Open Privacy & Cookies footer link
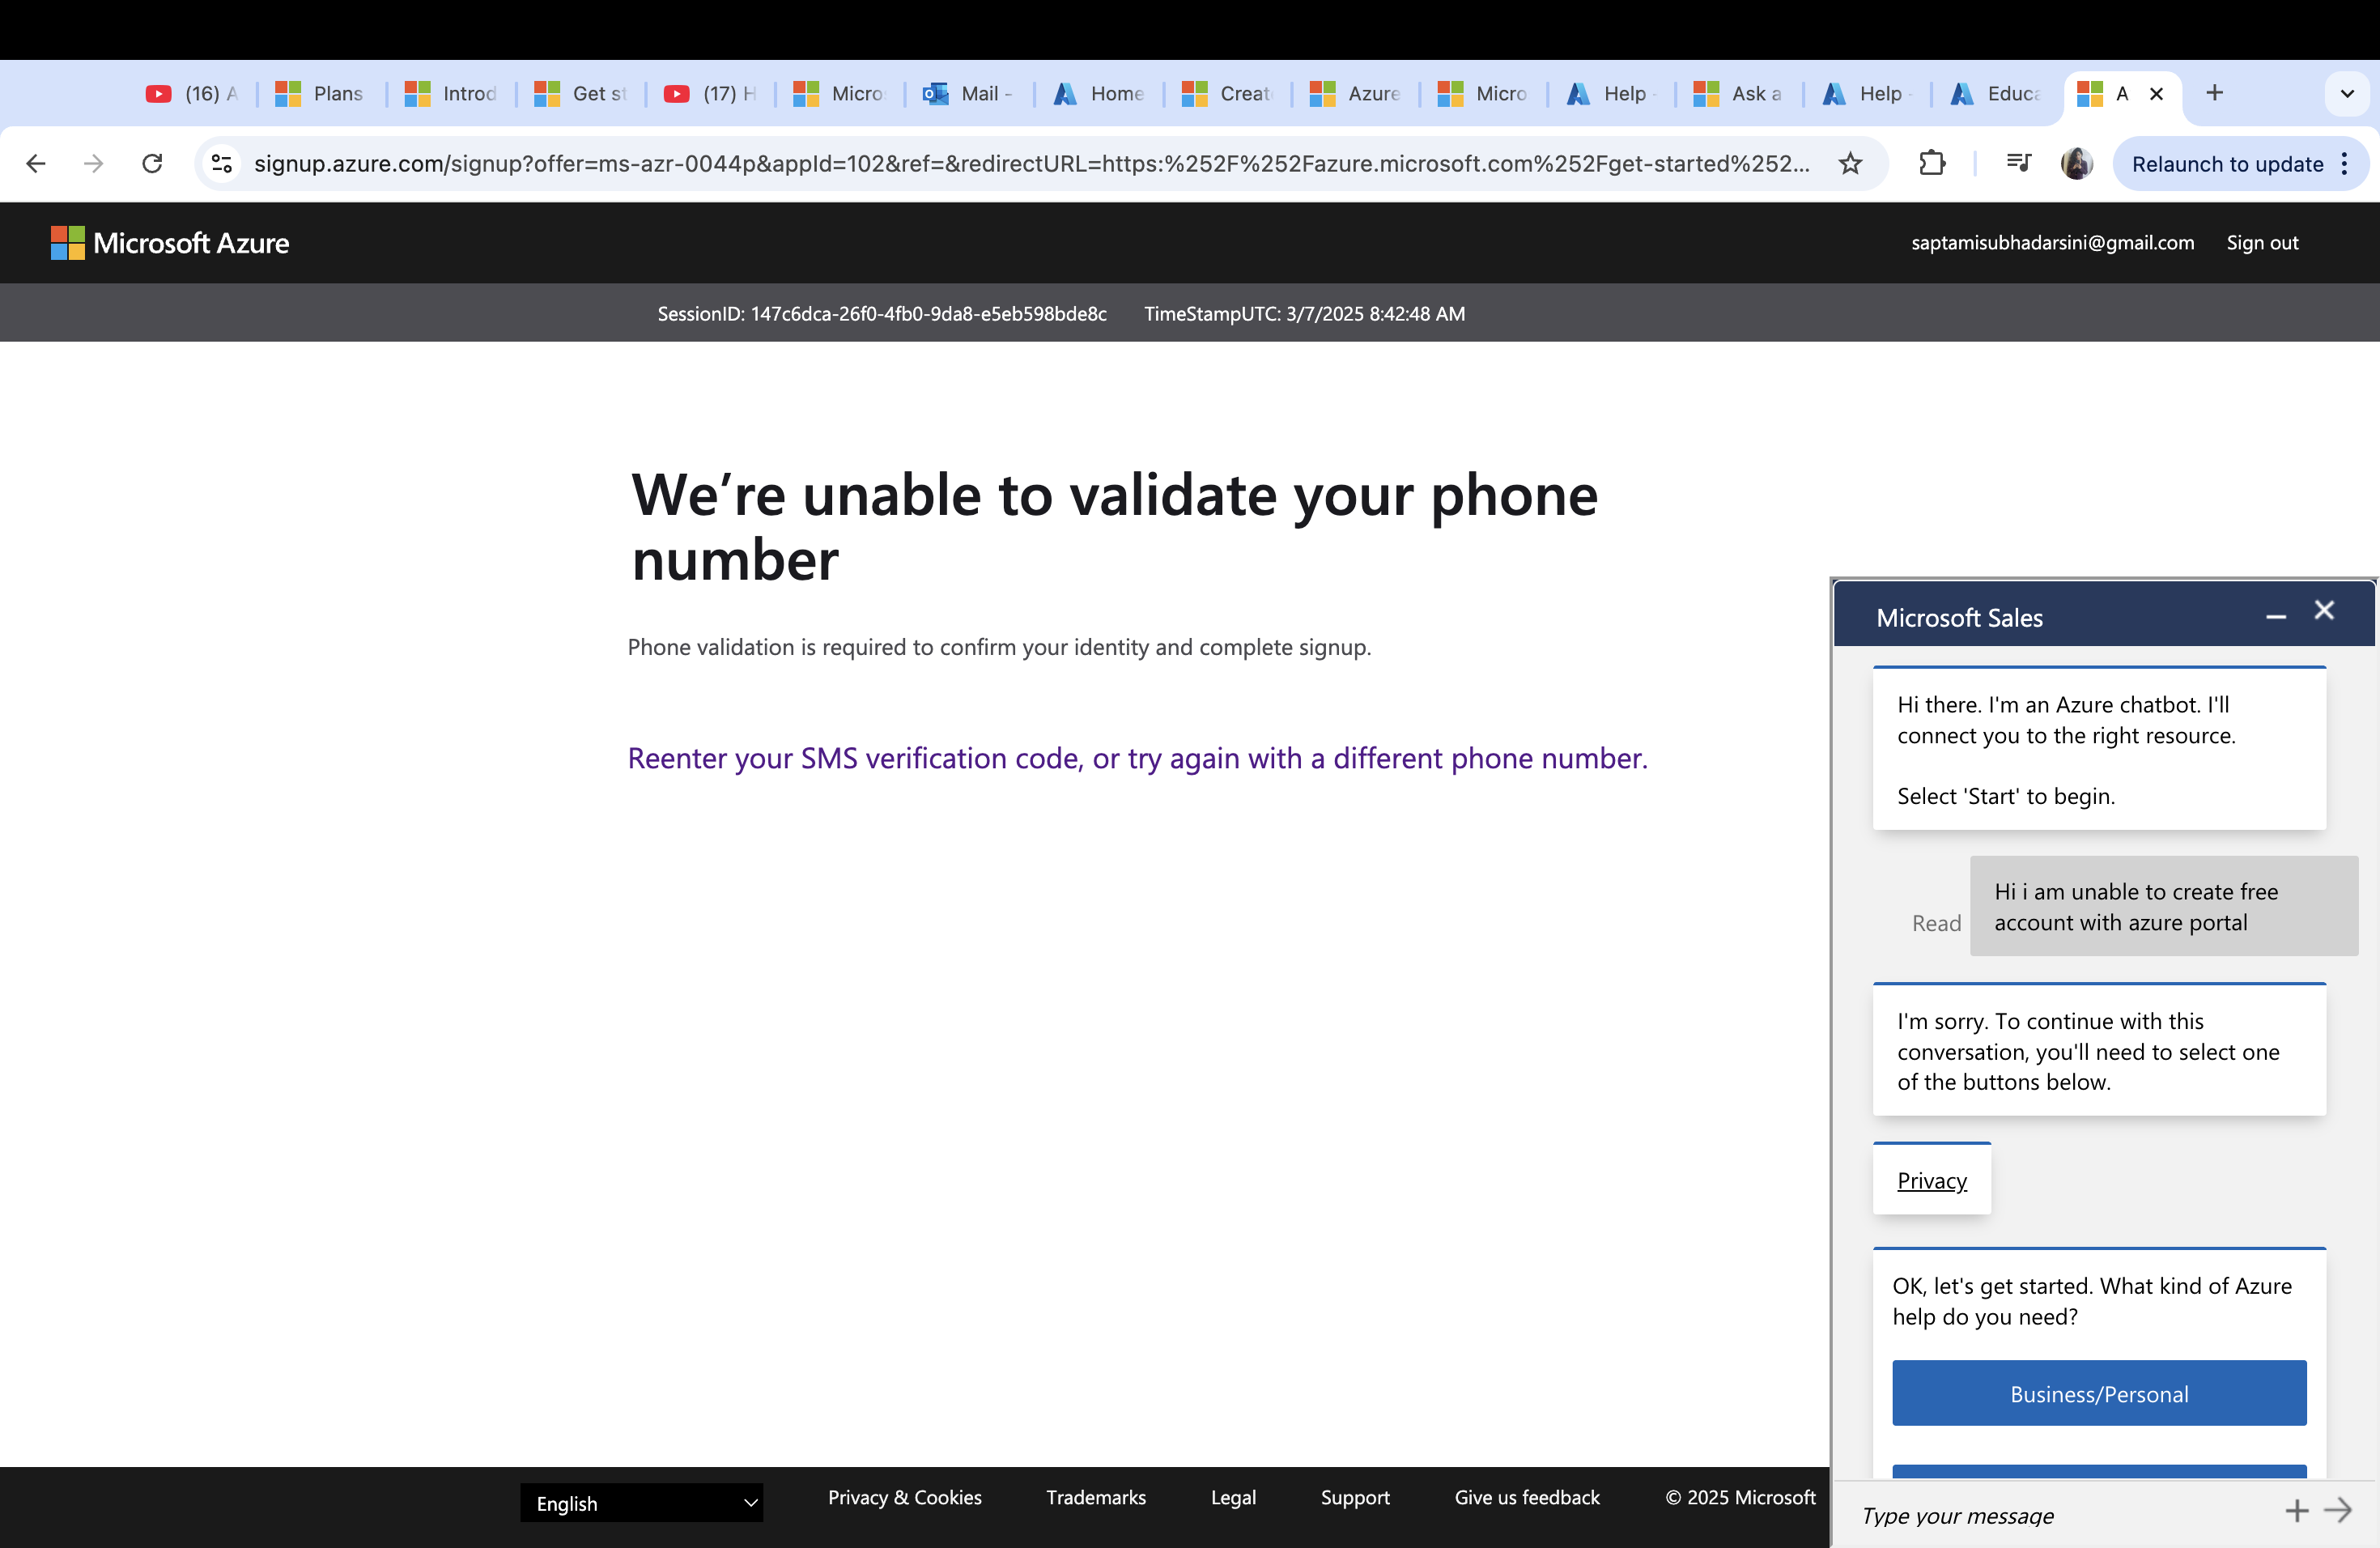 click(904, 1497)
